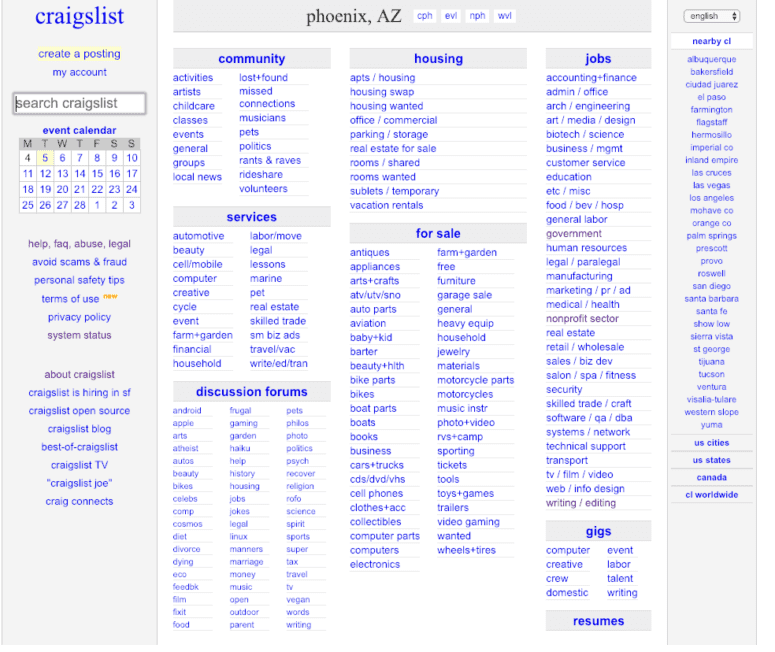The width and height of the screenshot is (775, 652).
Task: Open the domestic gigs link
Action: tap(567, 593)
